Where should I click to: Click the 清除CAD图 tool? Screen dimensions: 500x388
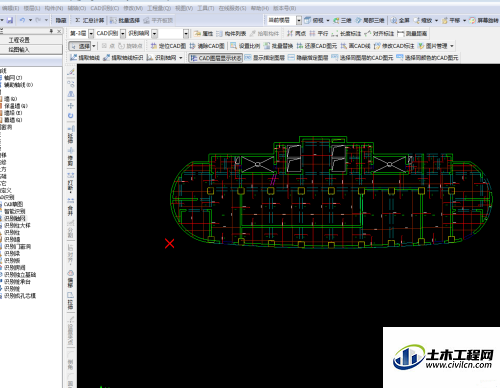point(207,46)
